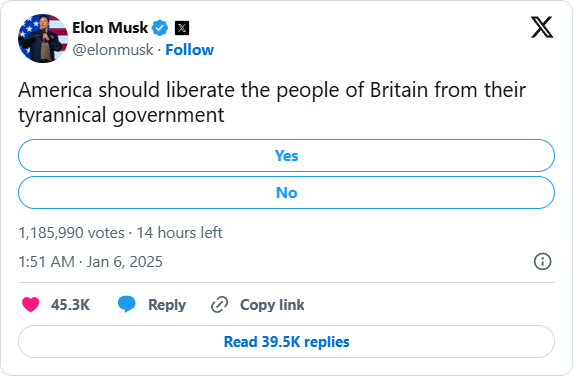The width and height of the screenshot is (573, 376).
Task: Click the Reply label
Action: click(x=167, y=305)
